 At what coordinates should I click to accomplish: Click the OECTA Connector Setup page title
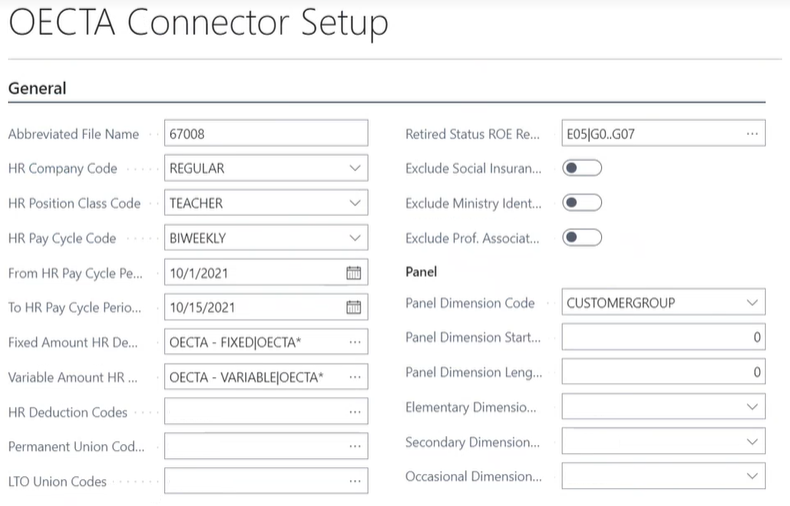(199, 23)
